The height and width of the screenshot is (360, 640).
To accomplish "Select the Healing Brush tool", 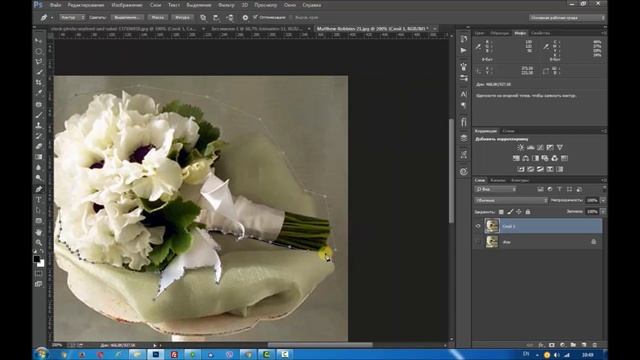I will pos(39,104).
